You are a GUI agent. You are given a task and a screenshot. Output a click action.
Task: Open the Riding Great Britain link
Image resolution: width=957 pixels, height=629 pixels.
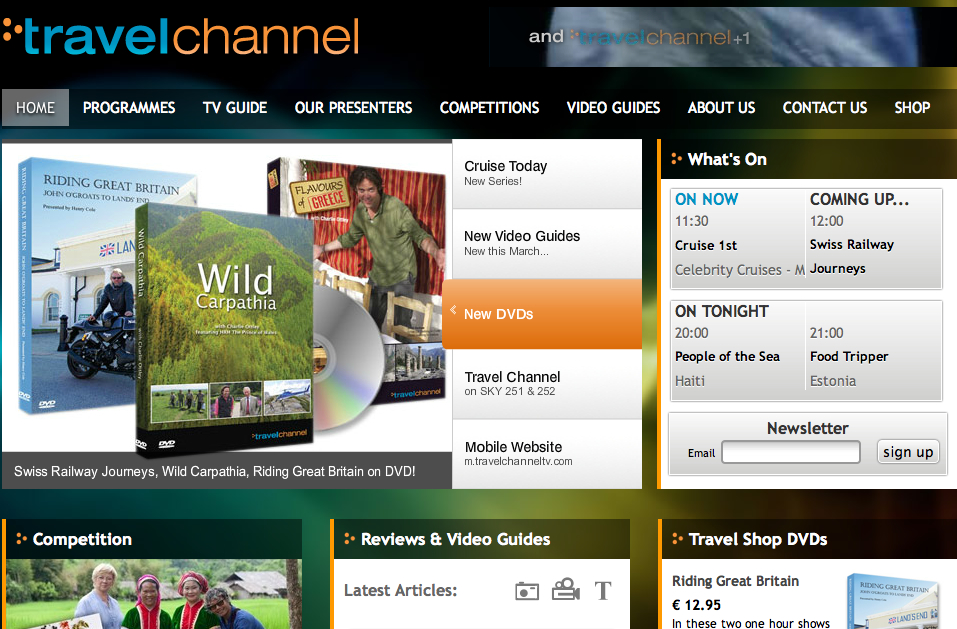[735, 580]
